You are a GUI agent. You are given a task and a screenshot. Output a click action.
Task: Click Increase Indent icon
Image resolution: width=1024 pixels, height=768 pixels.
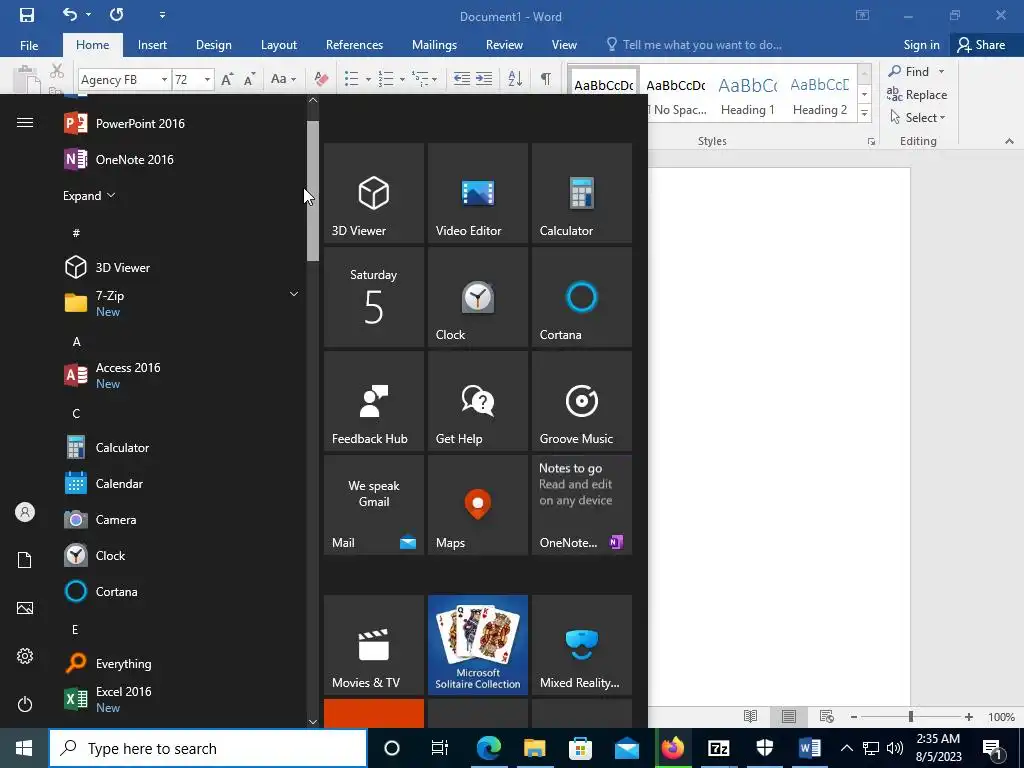(484, 79)
